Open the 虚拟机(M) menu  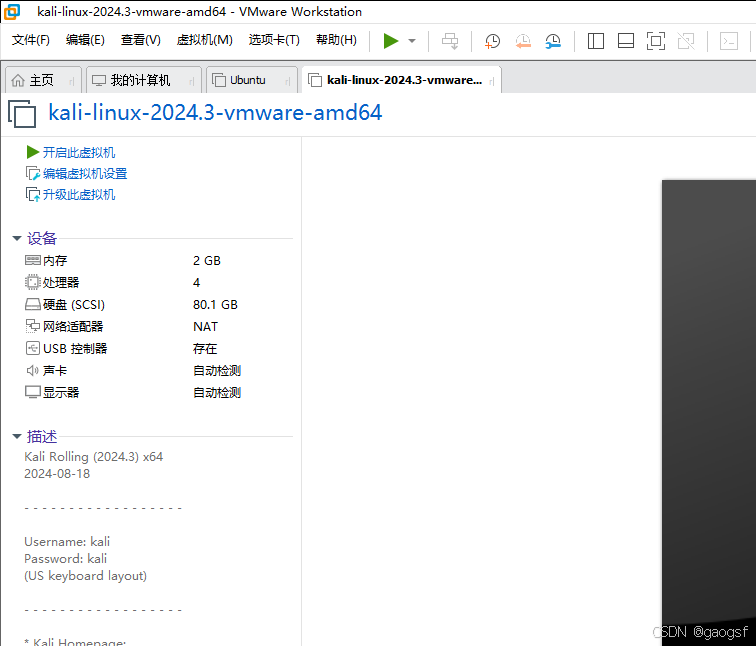tap(204, 40)
